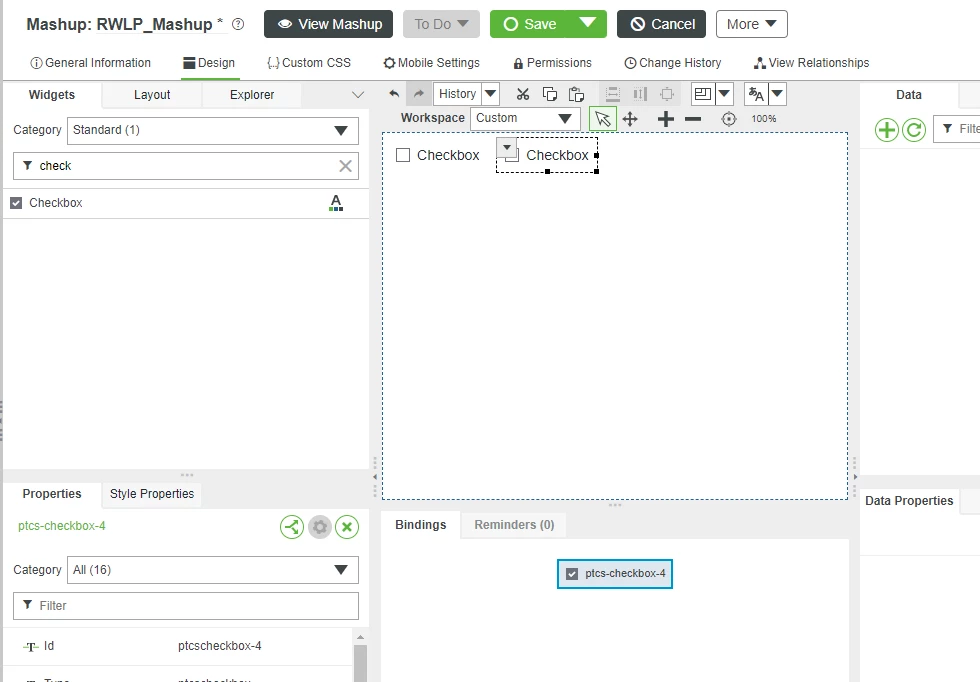The height and width of the screenshot is (682, 980).
Task: Click the ptcs-checkbox-4 green title link
Action: point(62,526)
